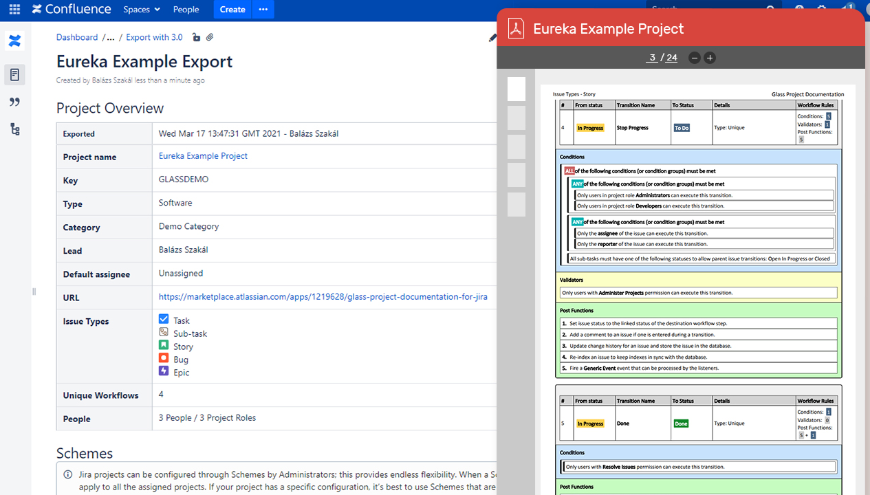This screenshot has width=870, height=495.
Task: Select the fourth PDF page thumbnail
Action: coord(517,175)
